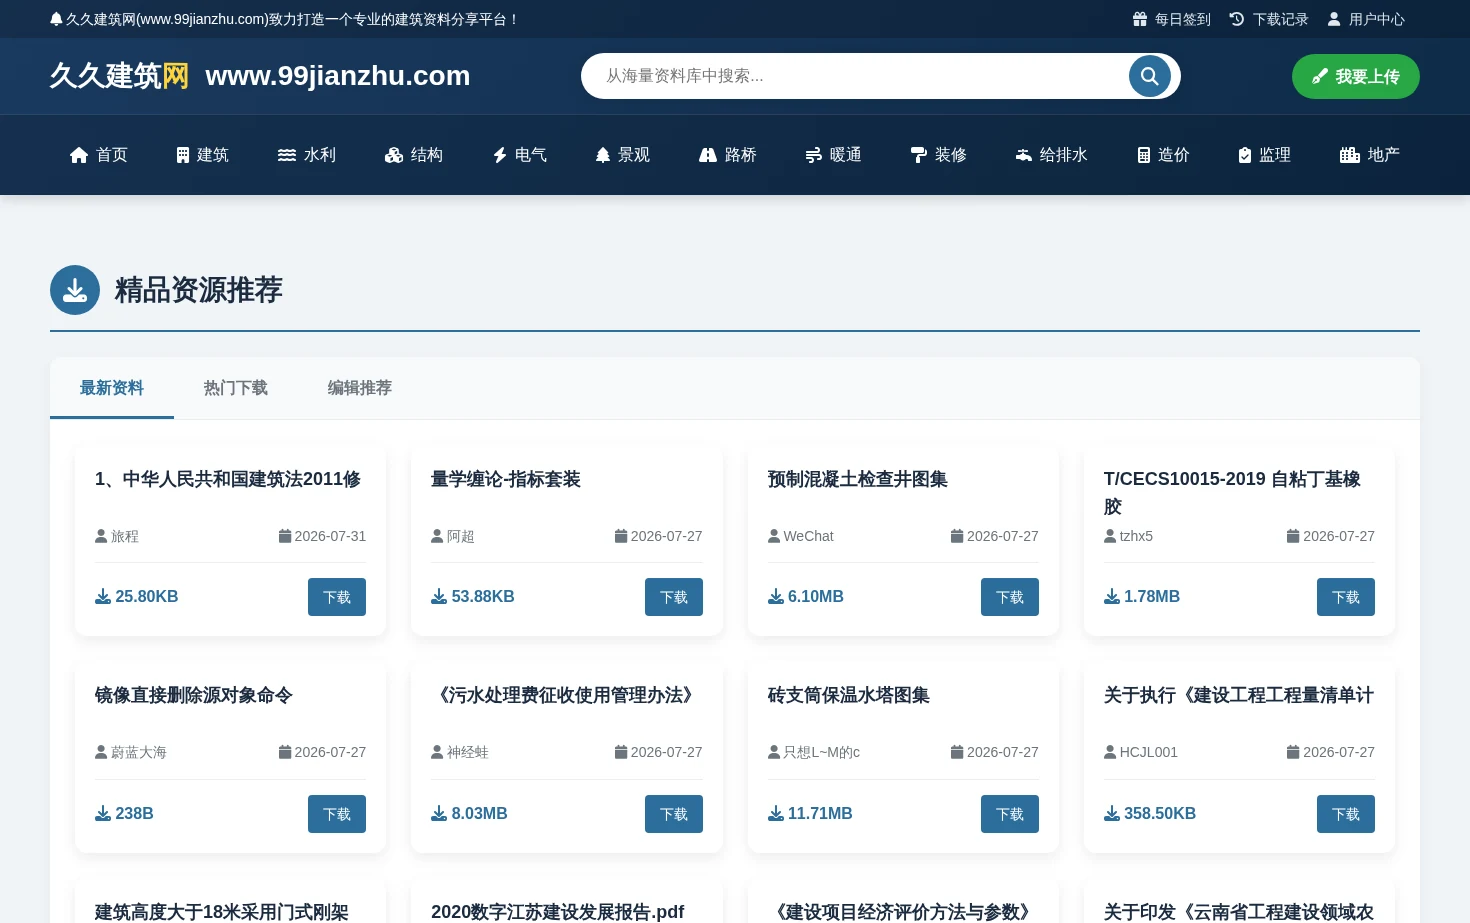The image size is (1470, 923).
Task: Download T/CECS10015-2019 via 下载 button
Action: tap(1346, 597)
